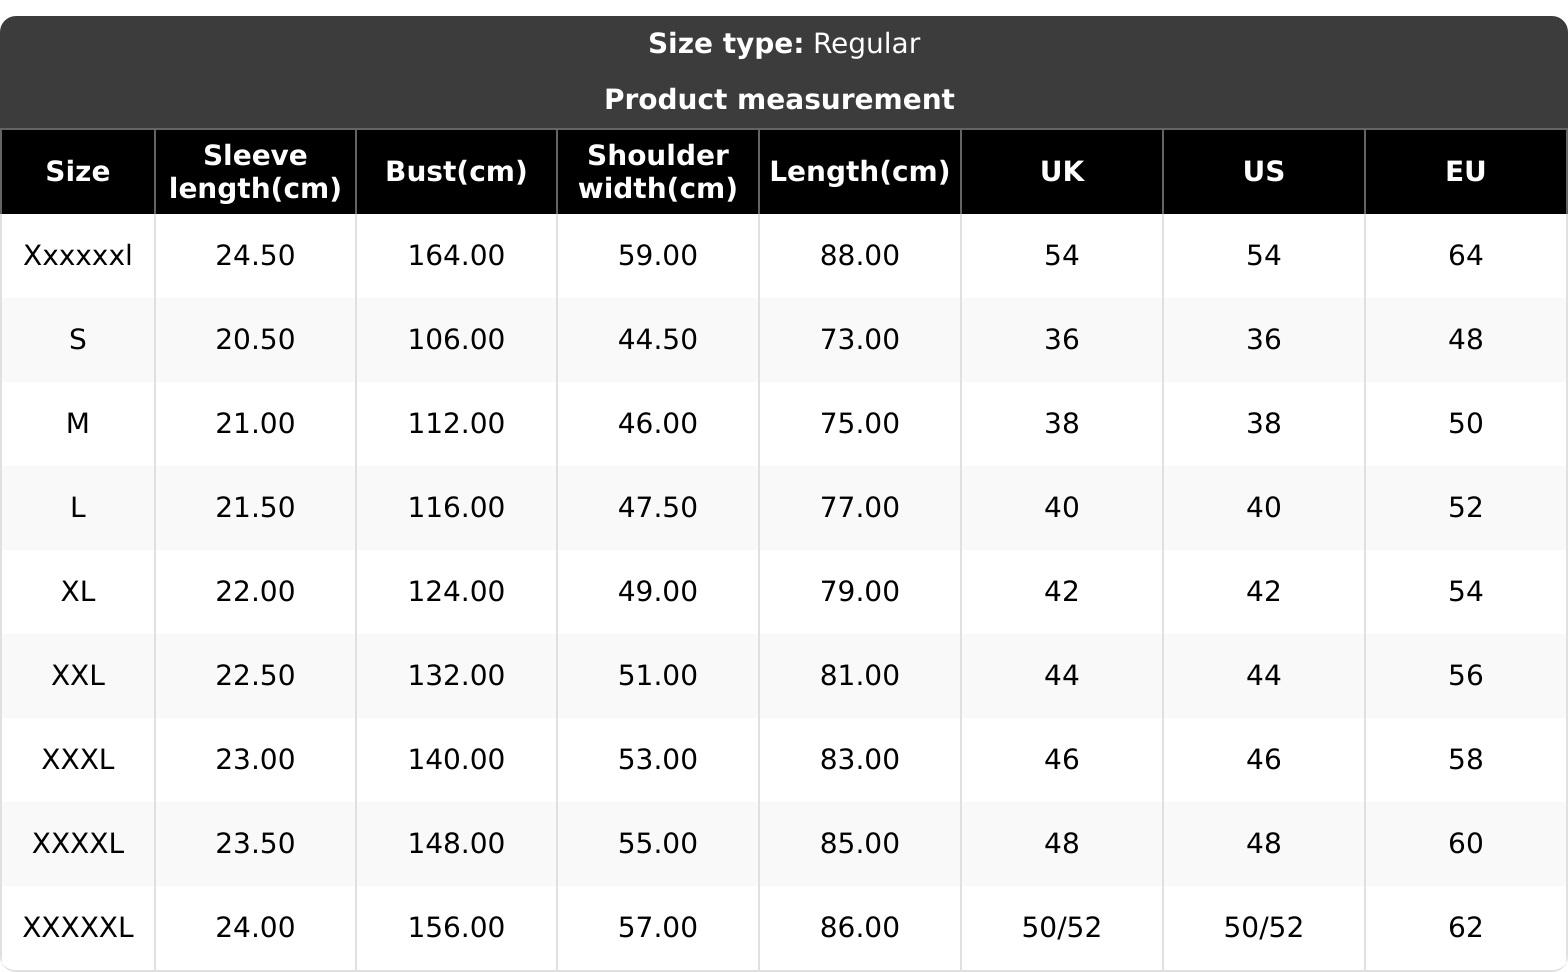Image resolution: width=1568 pixels, height=972 pixels.
Task: Select shoulder width value 47.50
Action: click(658, 508)
